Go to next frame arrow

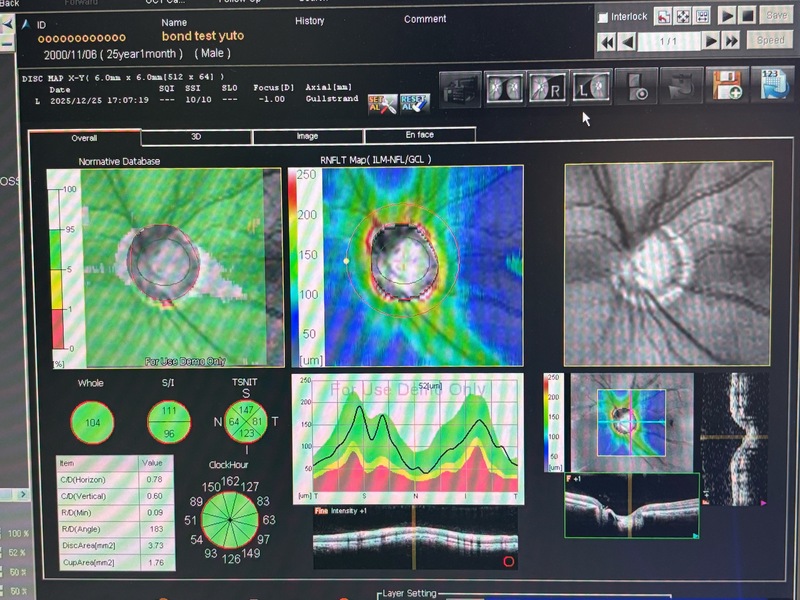[711, 41]
